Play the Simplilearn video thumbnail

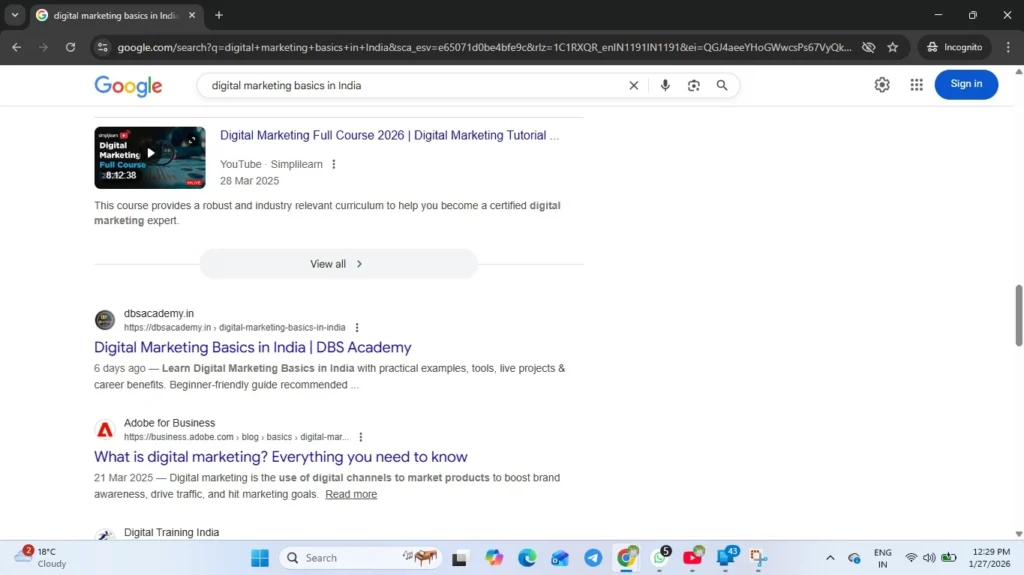tap(150, 157)
